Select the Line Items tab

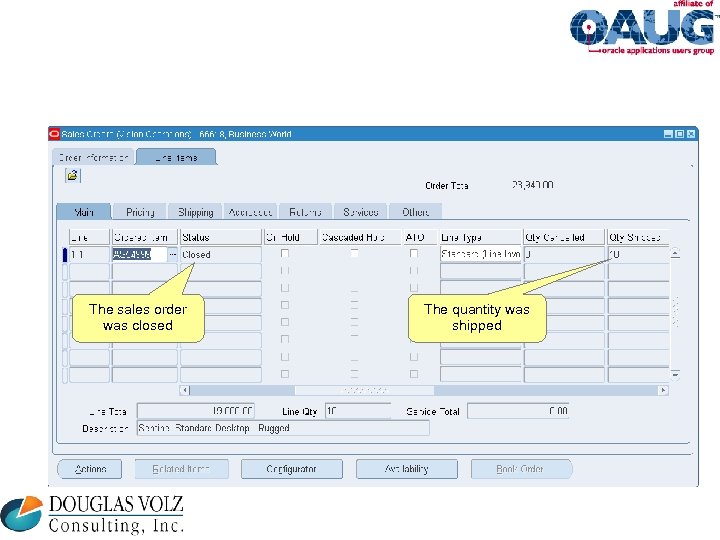pyautogui.click(x=176, y=158)
